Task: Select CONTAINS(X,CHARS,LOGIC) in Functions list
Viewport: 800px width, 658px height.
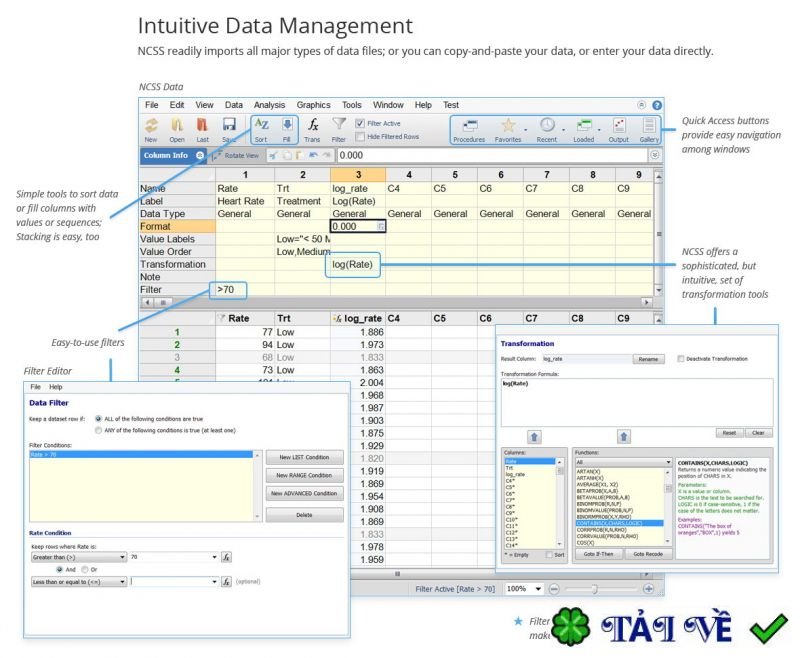Action: (619, 523)
